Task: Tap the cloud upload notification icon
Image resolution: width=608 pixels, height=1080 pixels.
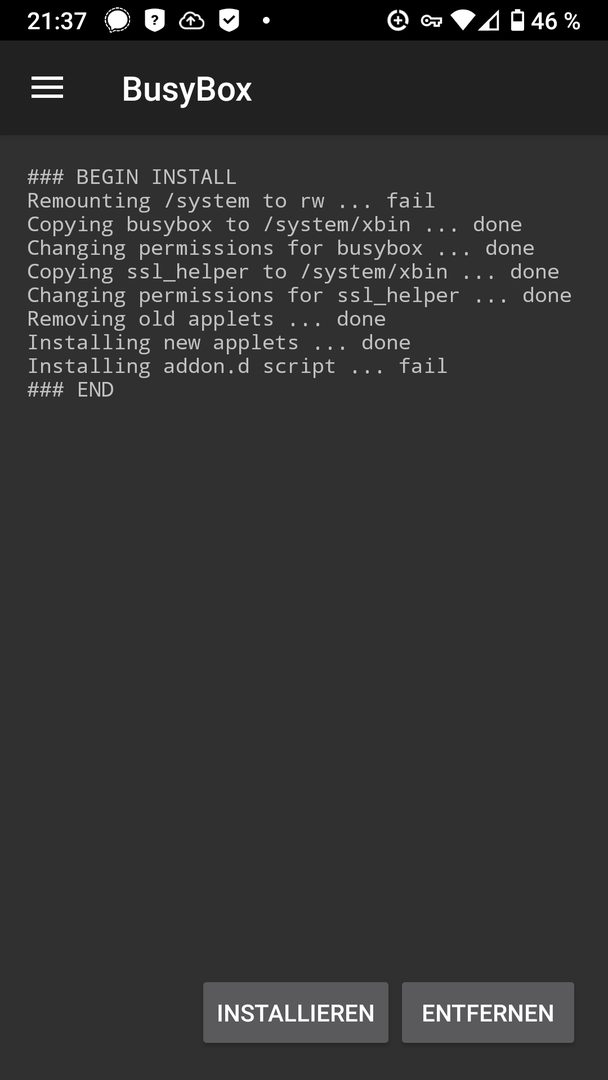Action: coord(191,21)
